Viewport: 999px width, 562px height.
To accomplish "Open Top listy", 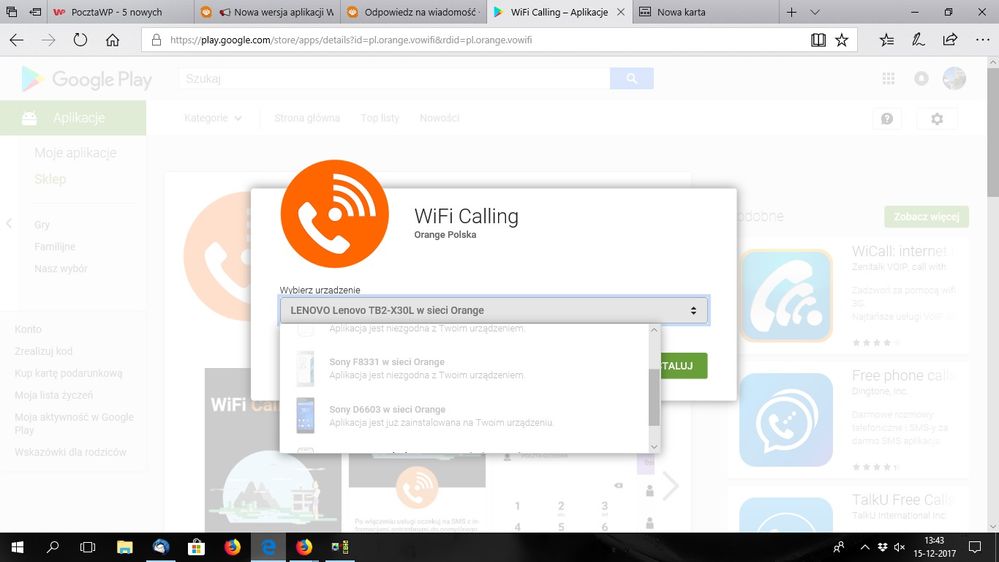I will point(380,118).
